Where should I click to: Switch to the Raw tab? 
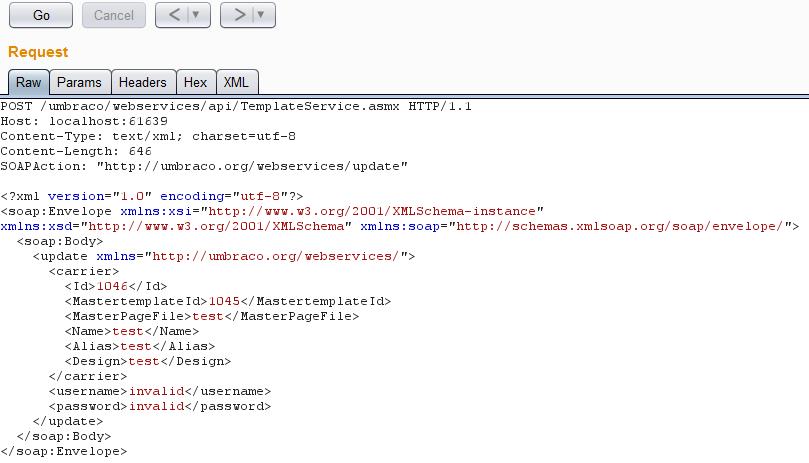pos(28,83)
